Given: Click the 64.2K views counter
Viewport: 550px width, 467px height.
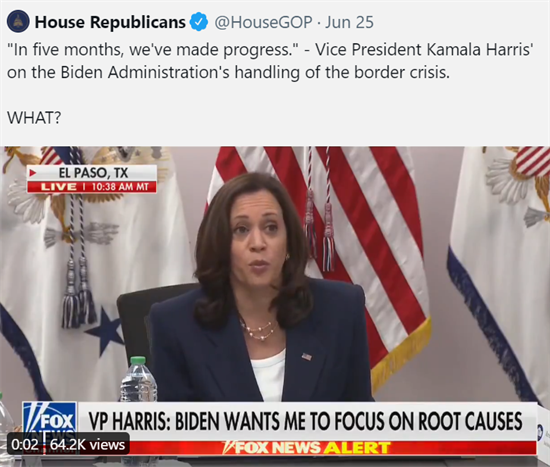Looking at the screenshot, I should [87, 445].
